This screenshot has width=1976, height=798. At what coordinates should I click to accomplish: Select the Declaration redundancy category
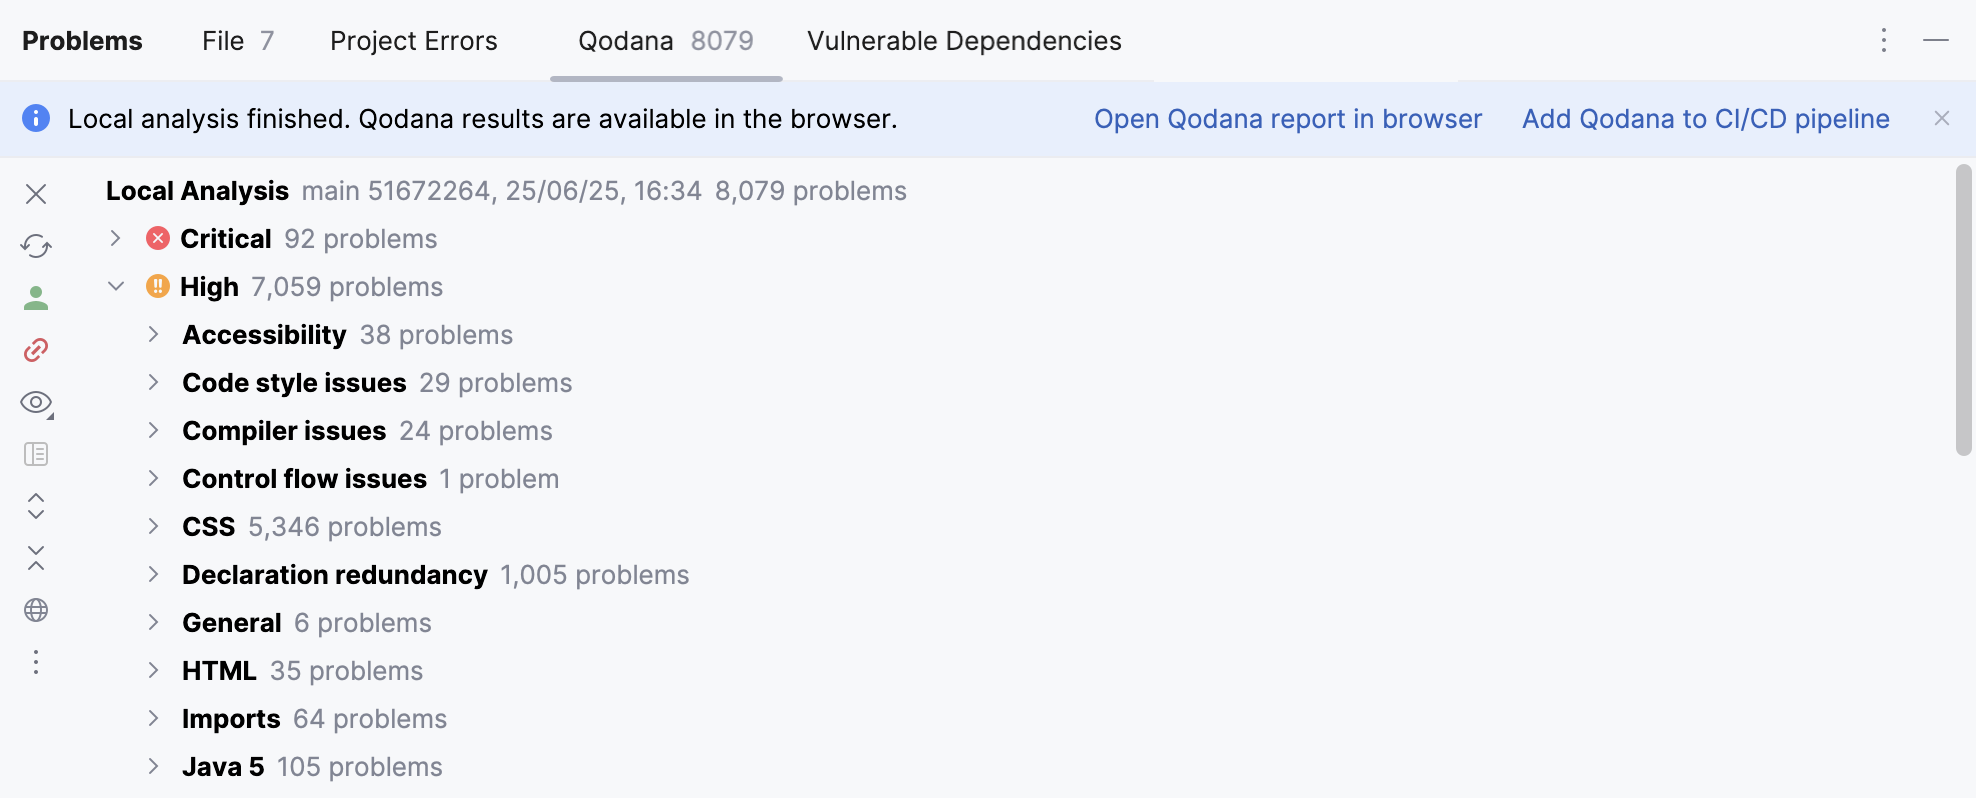tap(335, 574)
